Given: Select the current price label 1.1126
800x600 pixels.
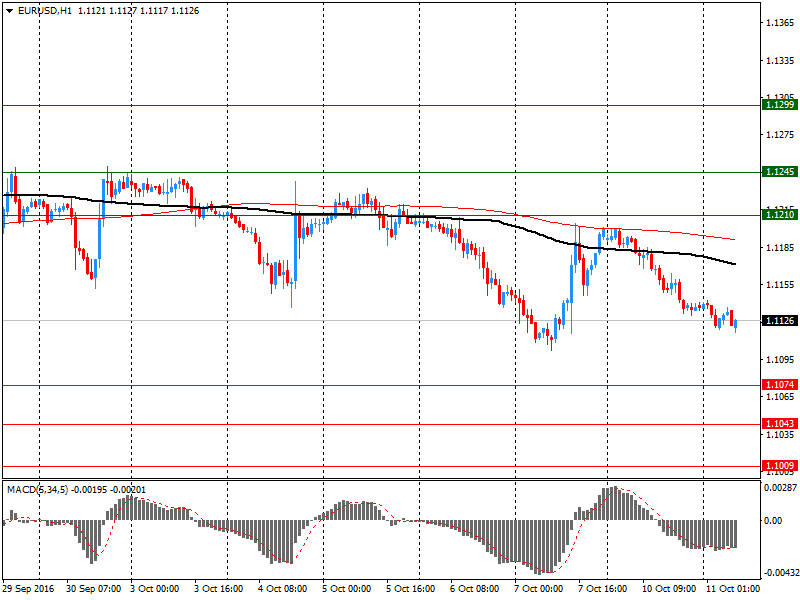Looking at the screenshot, I should pos(780,320).
